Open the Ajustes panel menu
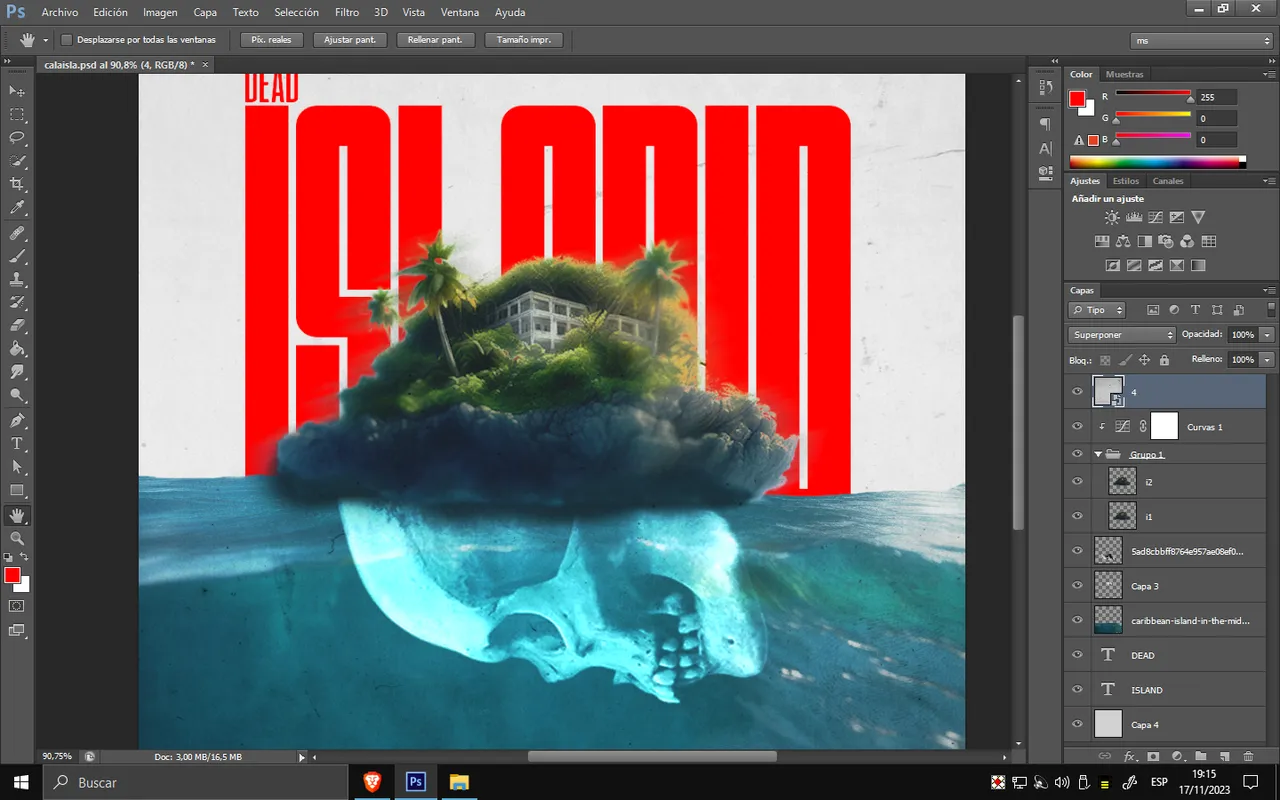1280x800 pixels. point(1270,182)
